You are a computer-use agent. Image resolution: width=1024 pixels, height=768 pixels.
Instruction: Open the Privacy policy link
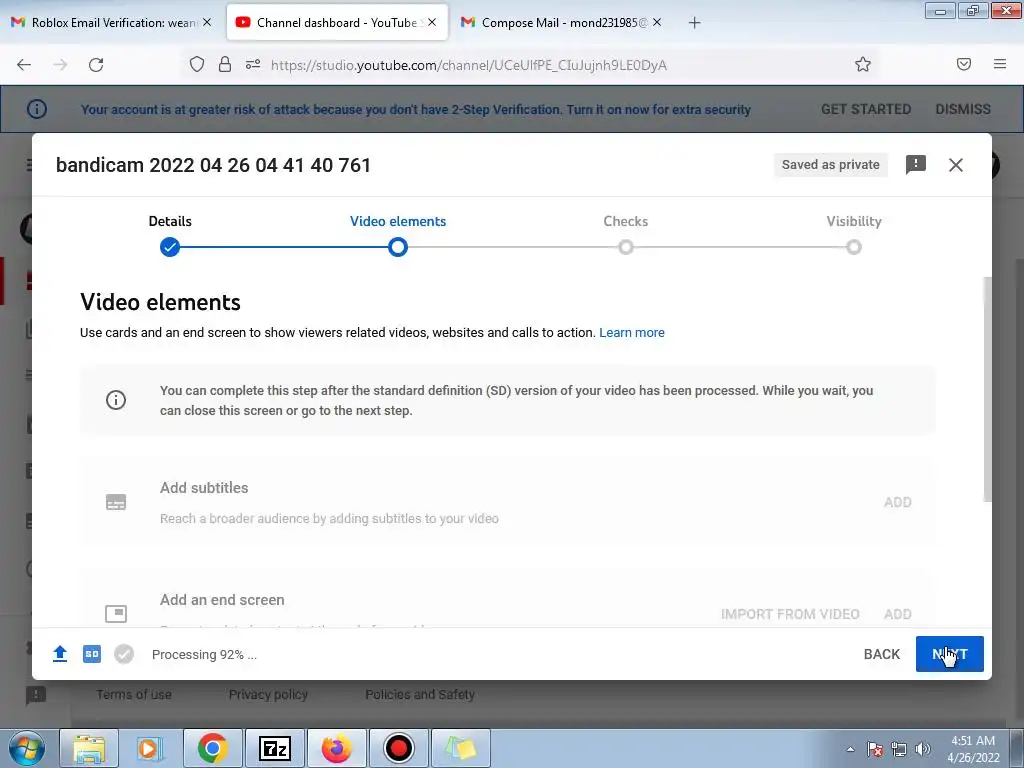point(268,694)
